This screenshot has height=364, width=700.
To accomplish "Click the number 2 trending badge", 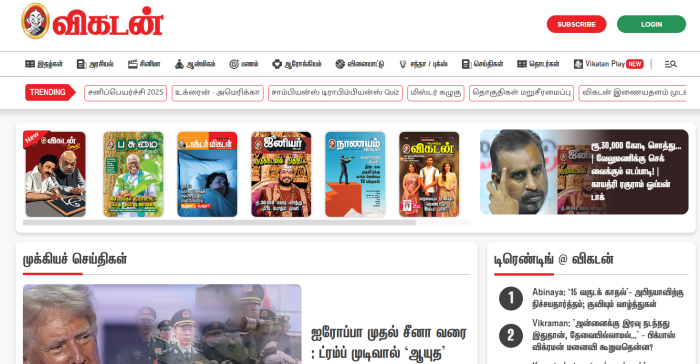I will [x=511, y=335].
